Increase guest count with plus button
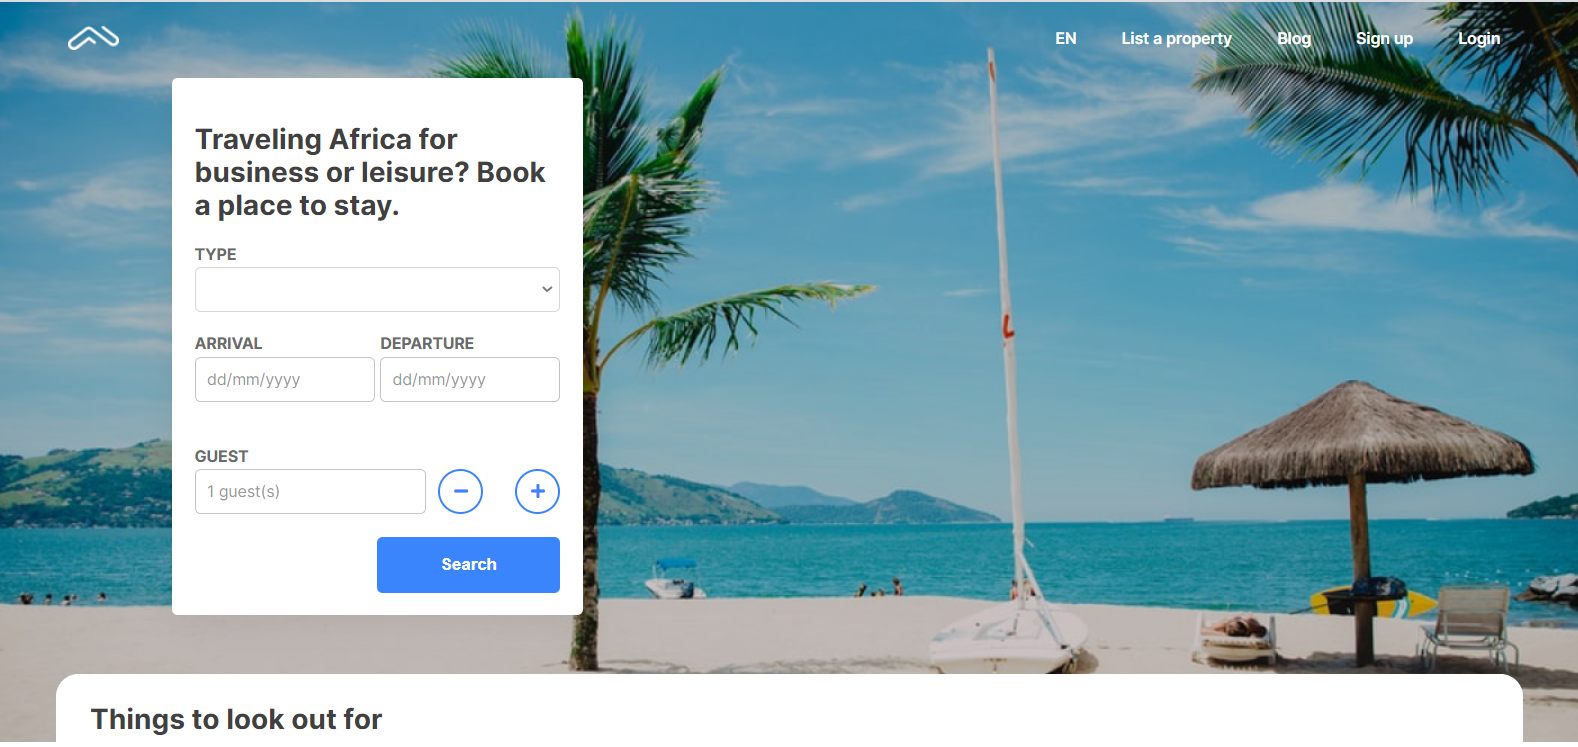The height and width of the screenshot is (747, 1578). click(537, 491)
